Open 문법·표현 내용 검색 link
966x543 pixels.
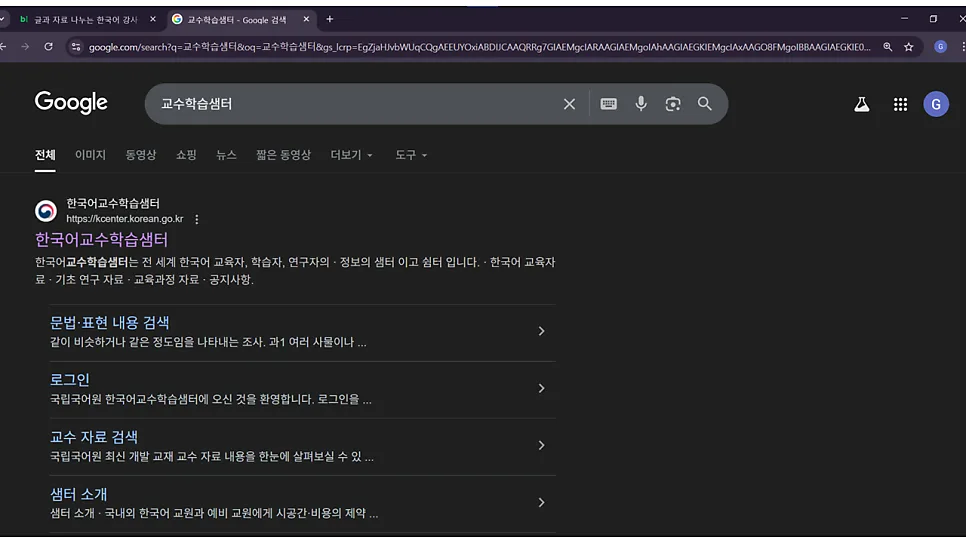(110, 322)
